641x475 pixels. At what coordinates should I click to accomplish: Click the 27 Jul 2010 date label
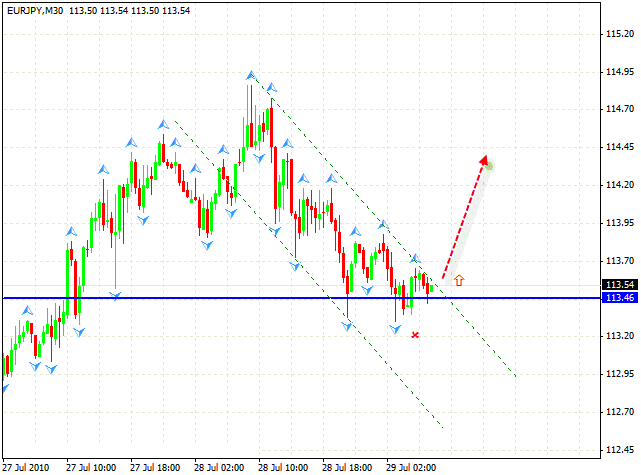(x=26, y=467)
